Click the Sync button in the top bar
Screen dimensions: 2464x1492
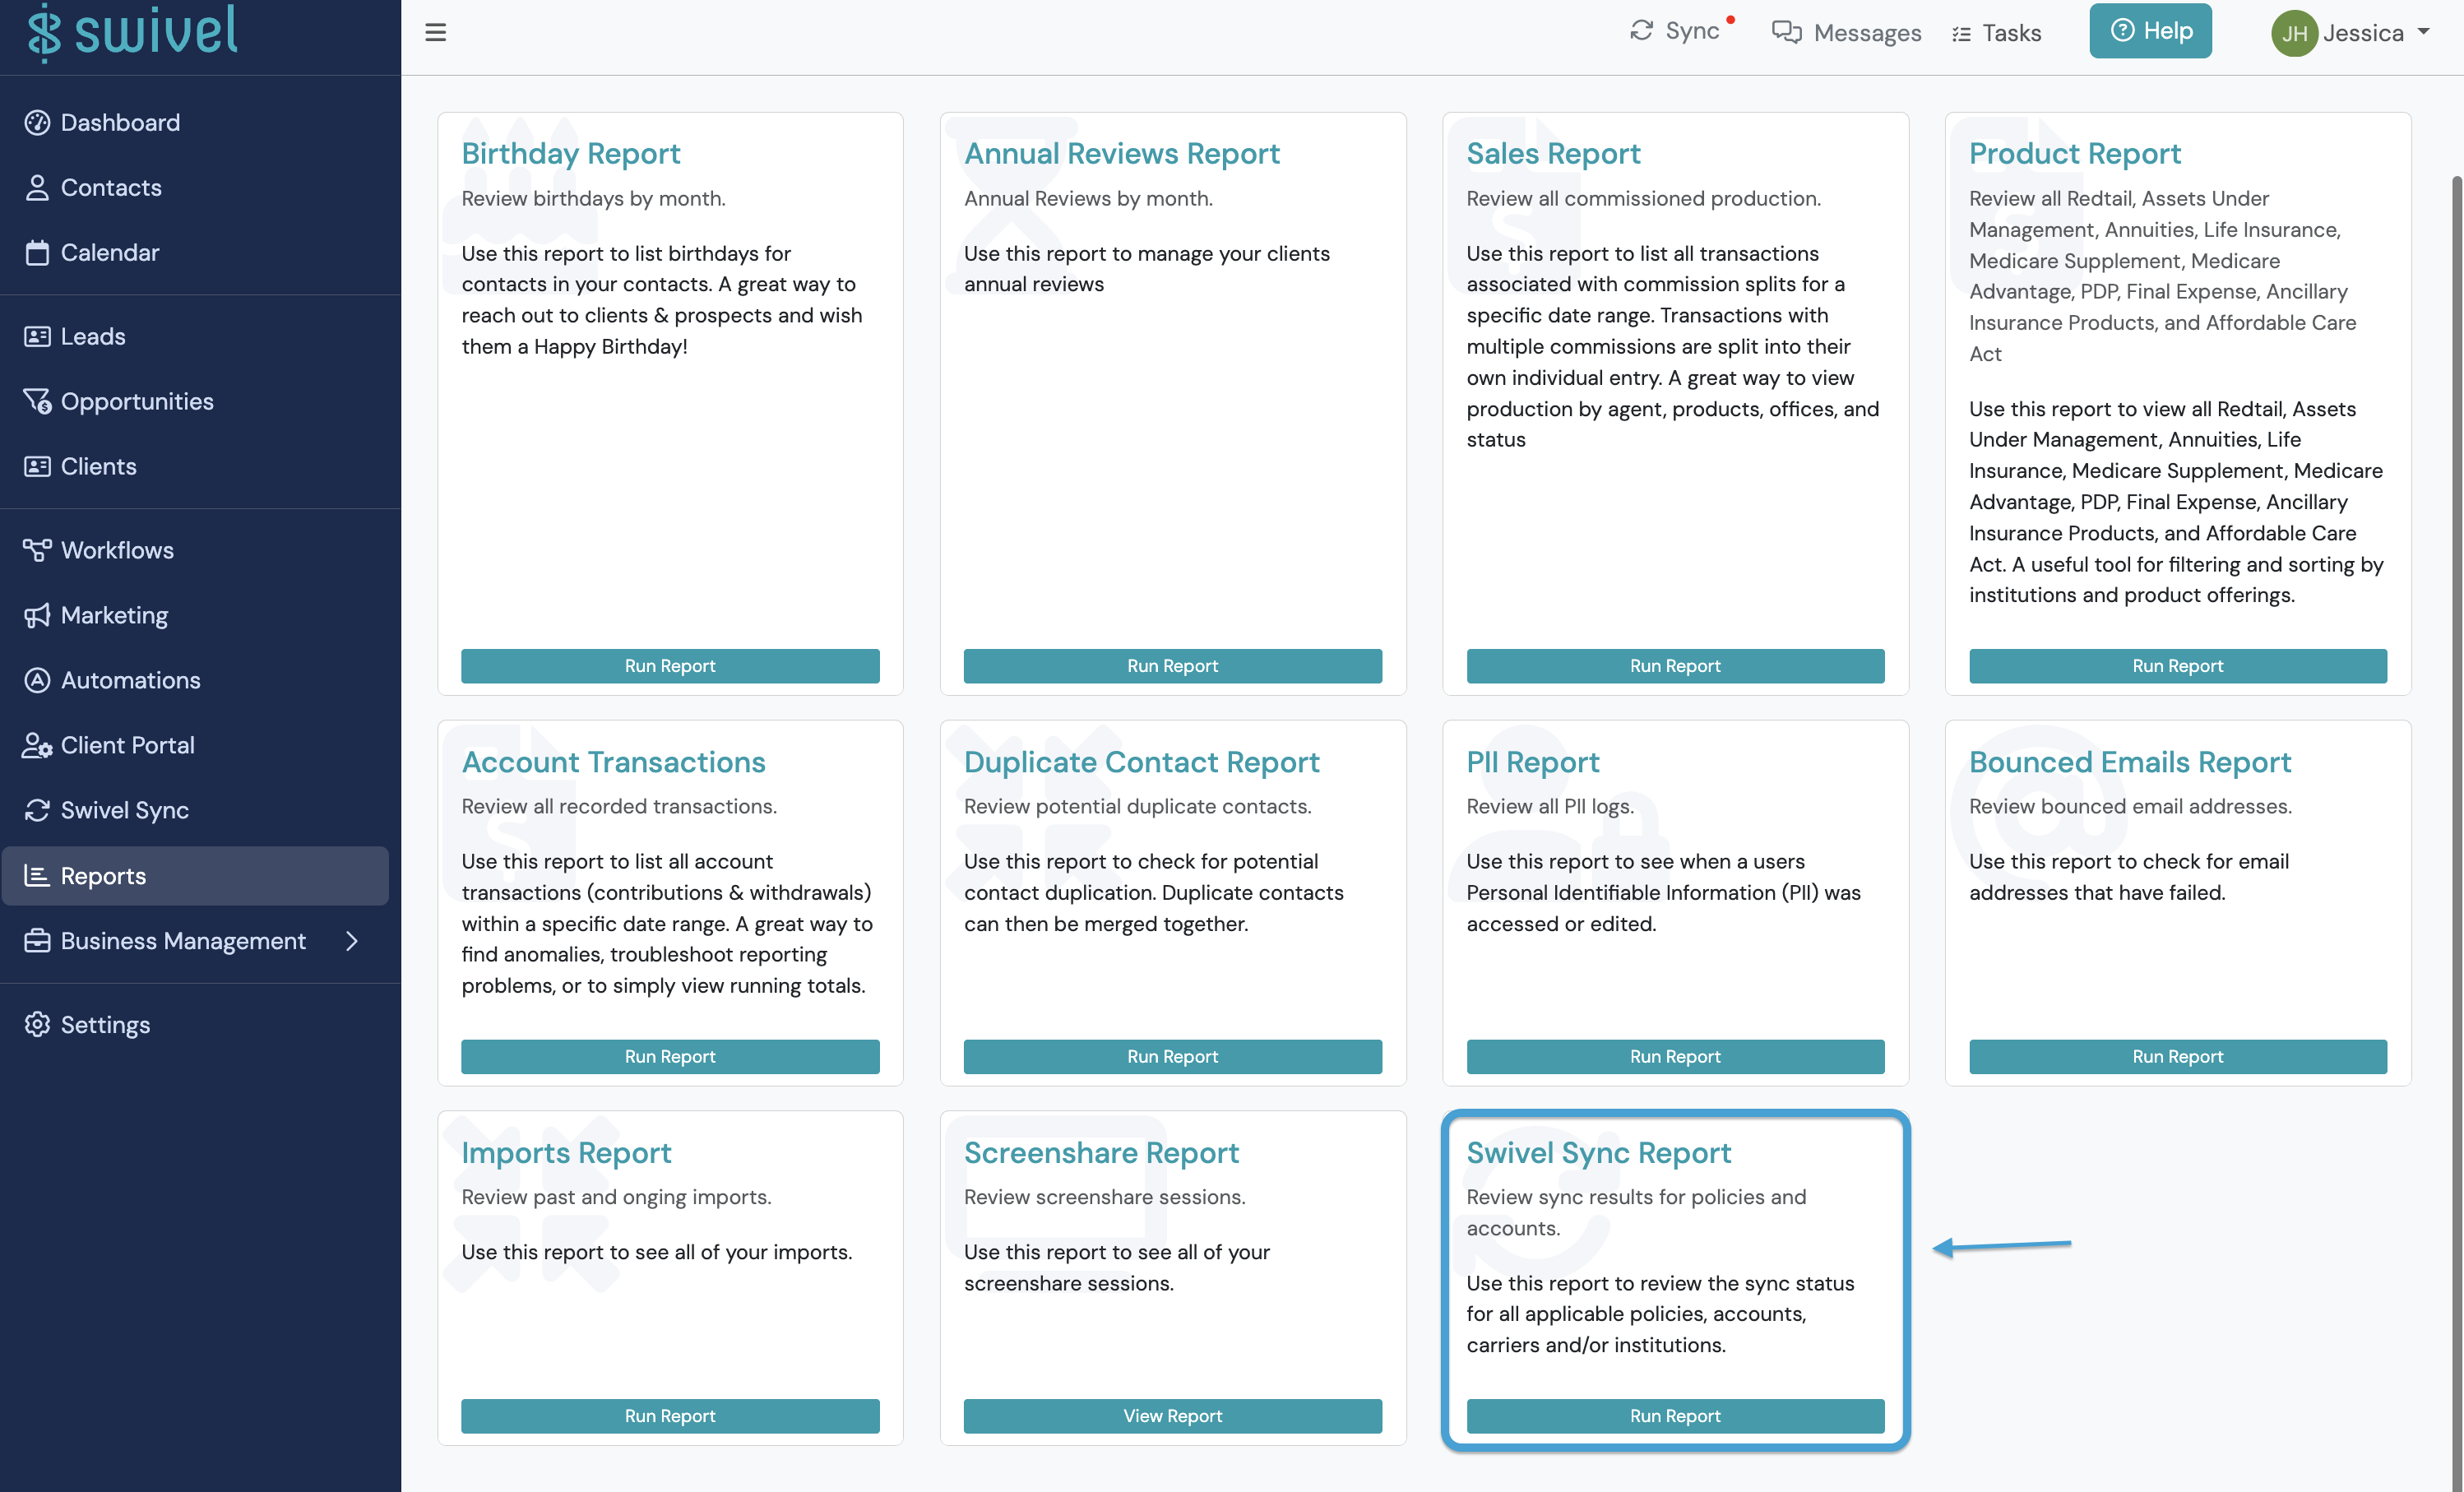(x=1678, y=31)
